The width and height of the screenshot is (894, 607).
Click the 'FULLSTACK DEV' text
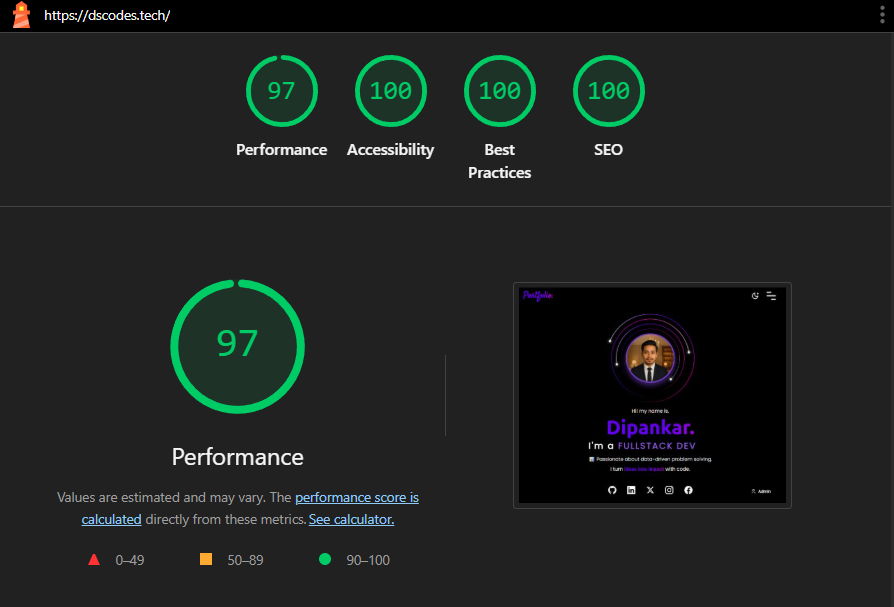coord(657,446)
